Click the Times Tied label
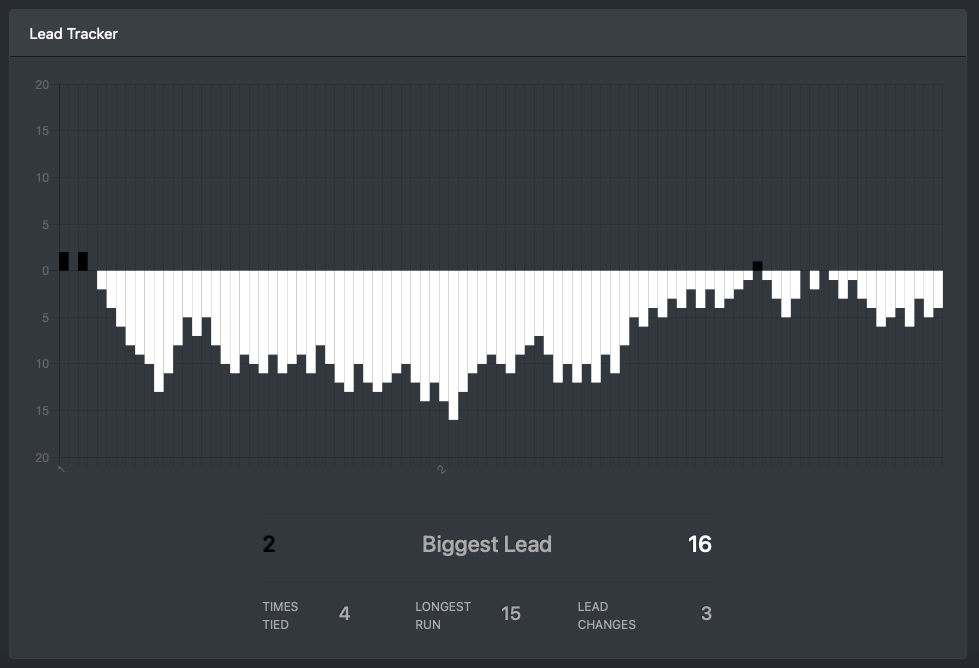 pyautogui.click(x=280, y=616)
